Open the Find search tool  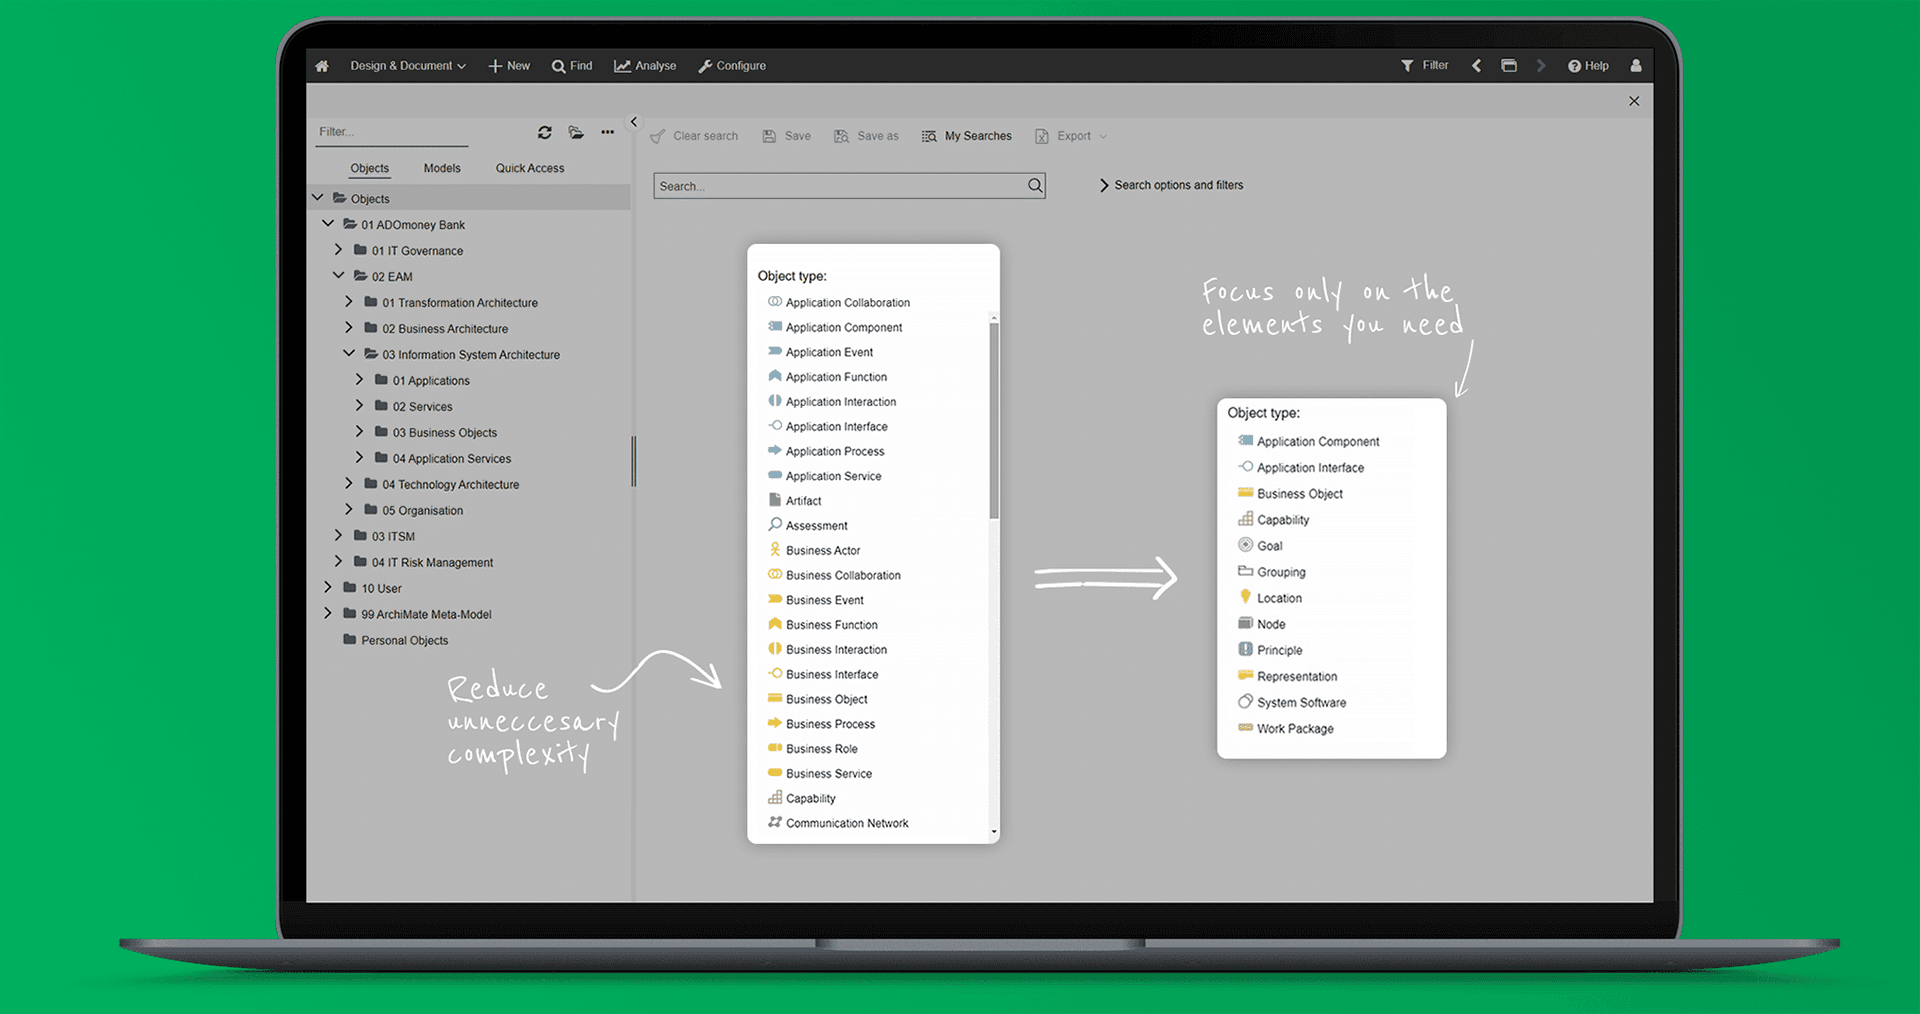pyautogui.click(x=571, y=65)
